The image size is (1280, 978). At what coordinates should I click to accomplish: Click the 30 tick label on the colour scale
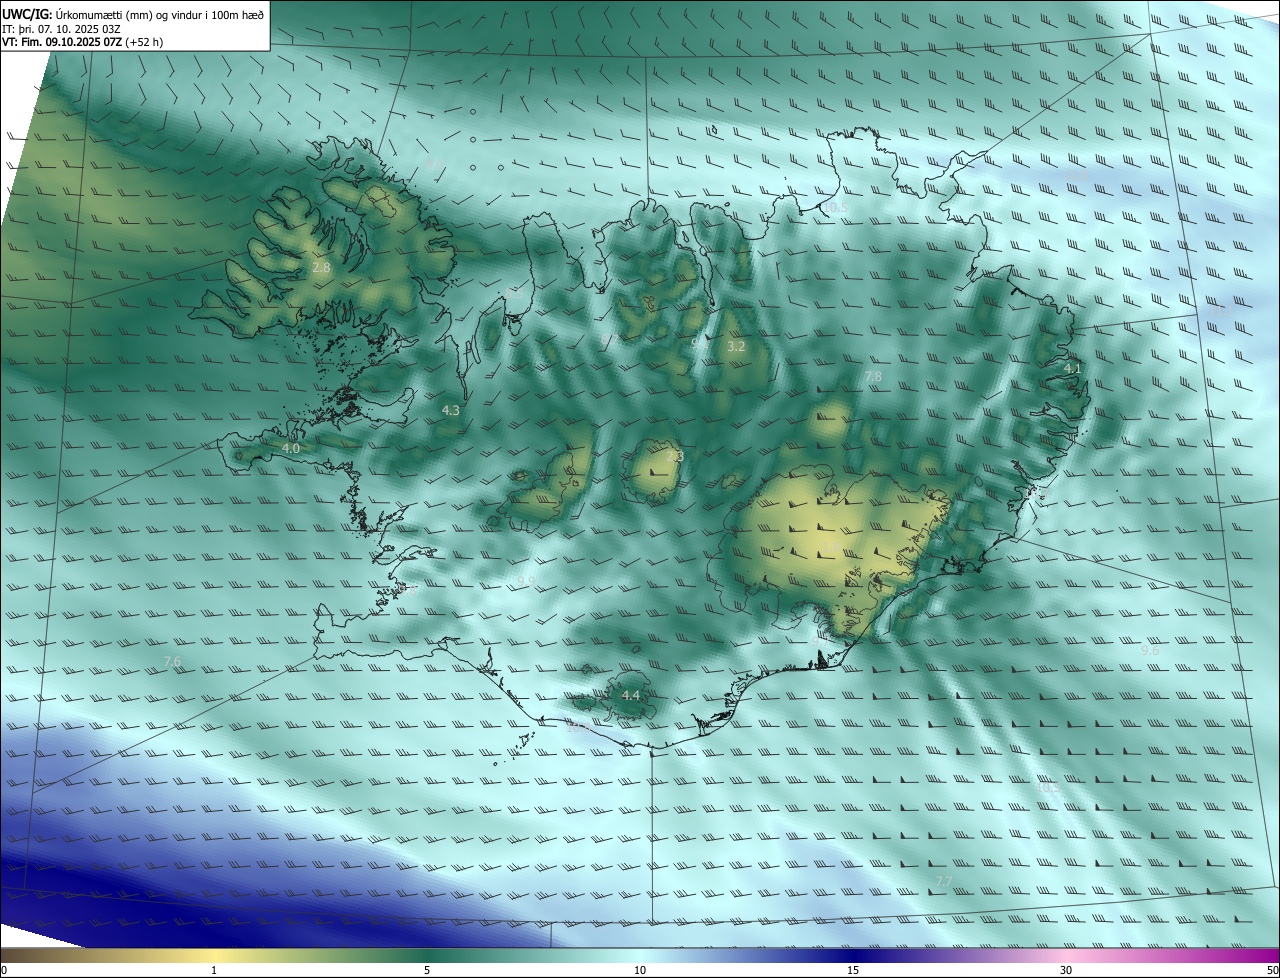pos(1066,971)
